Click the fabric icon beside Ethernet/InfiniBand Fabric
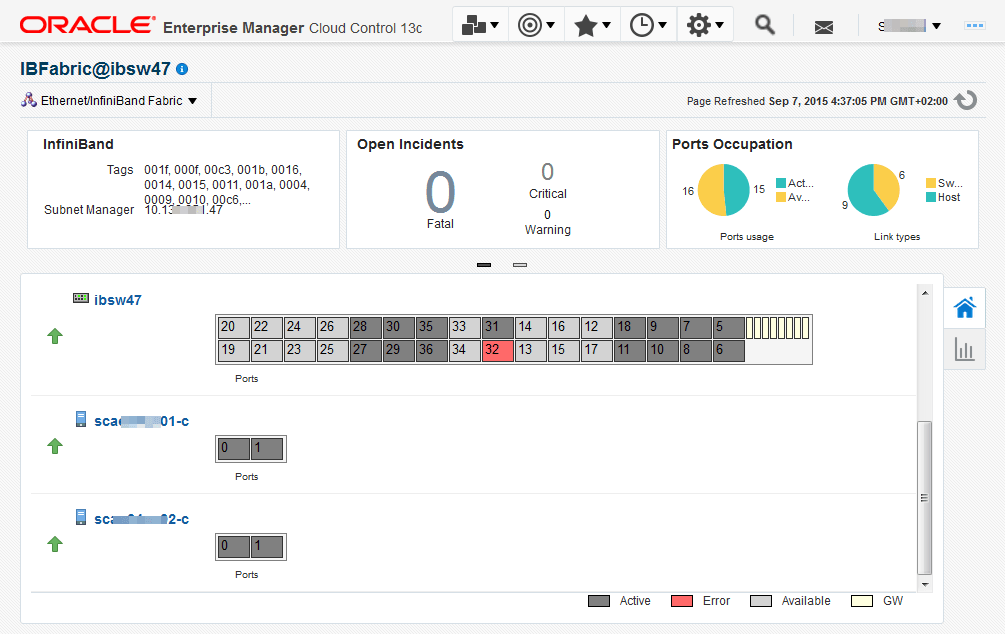The width and height of the screenshot is (1005, 634). pos(28,100)
